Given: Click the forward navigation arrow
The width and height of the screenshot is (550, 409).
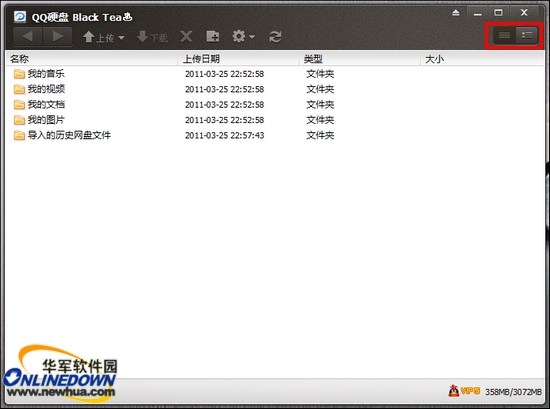Looking at the screenshot, I should (x=58, y=36).
